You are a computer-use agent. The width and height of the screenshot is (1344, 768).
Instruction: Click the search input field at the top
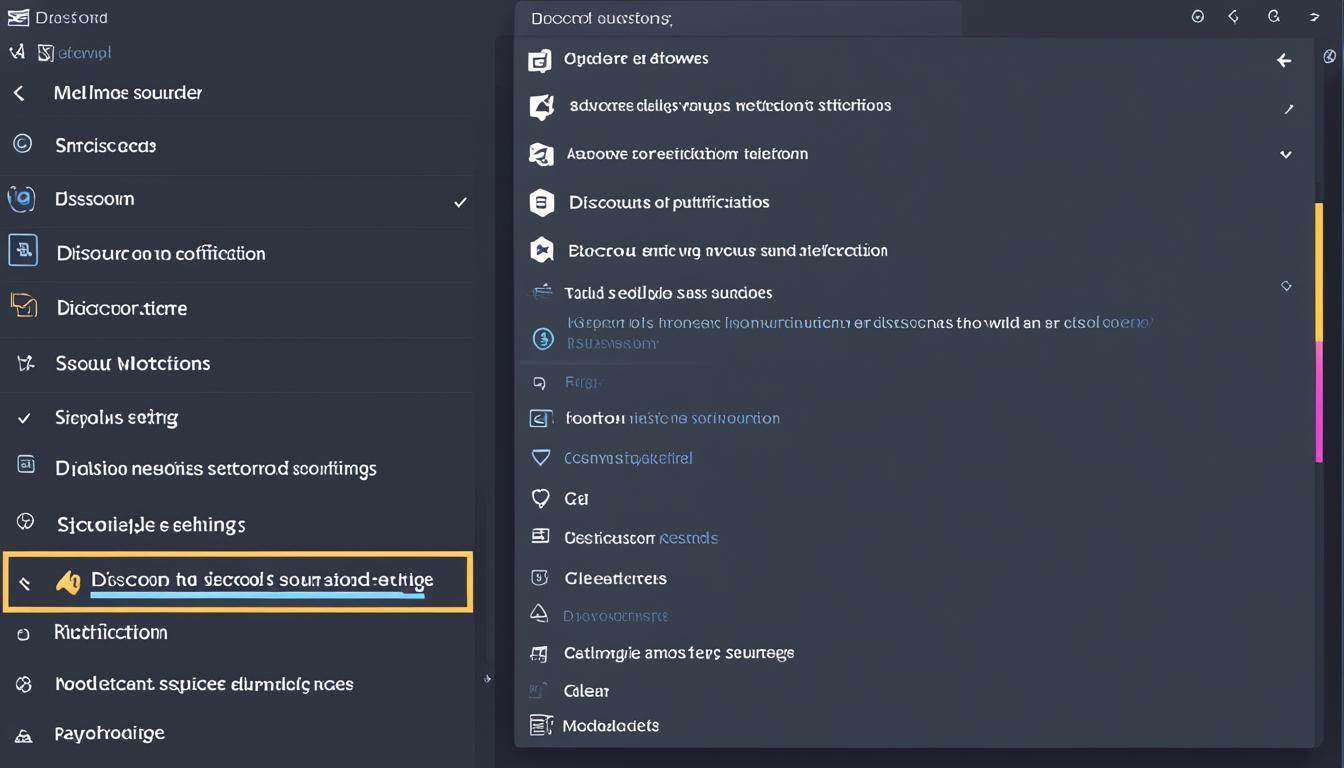click(738, 18)
